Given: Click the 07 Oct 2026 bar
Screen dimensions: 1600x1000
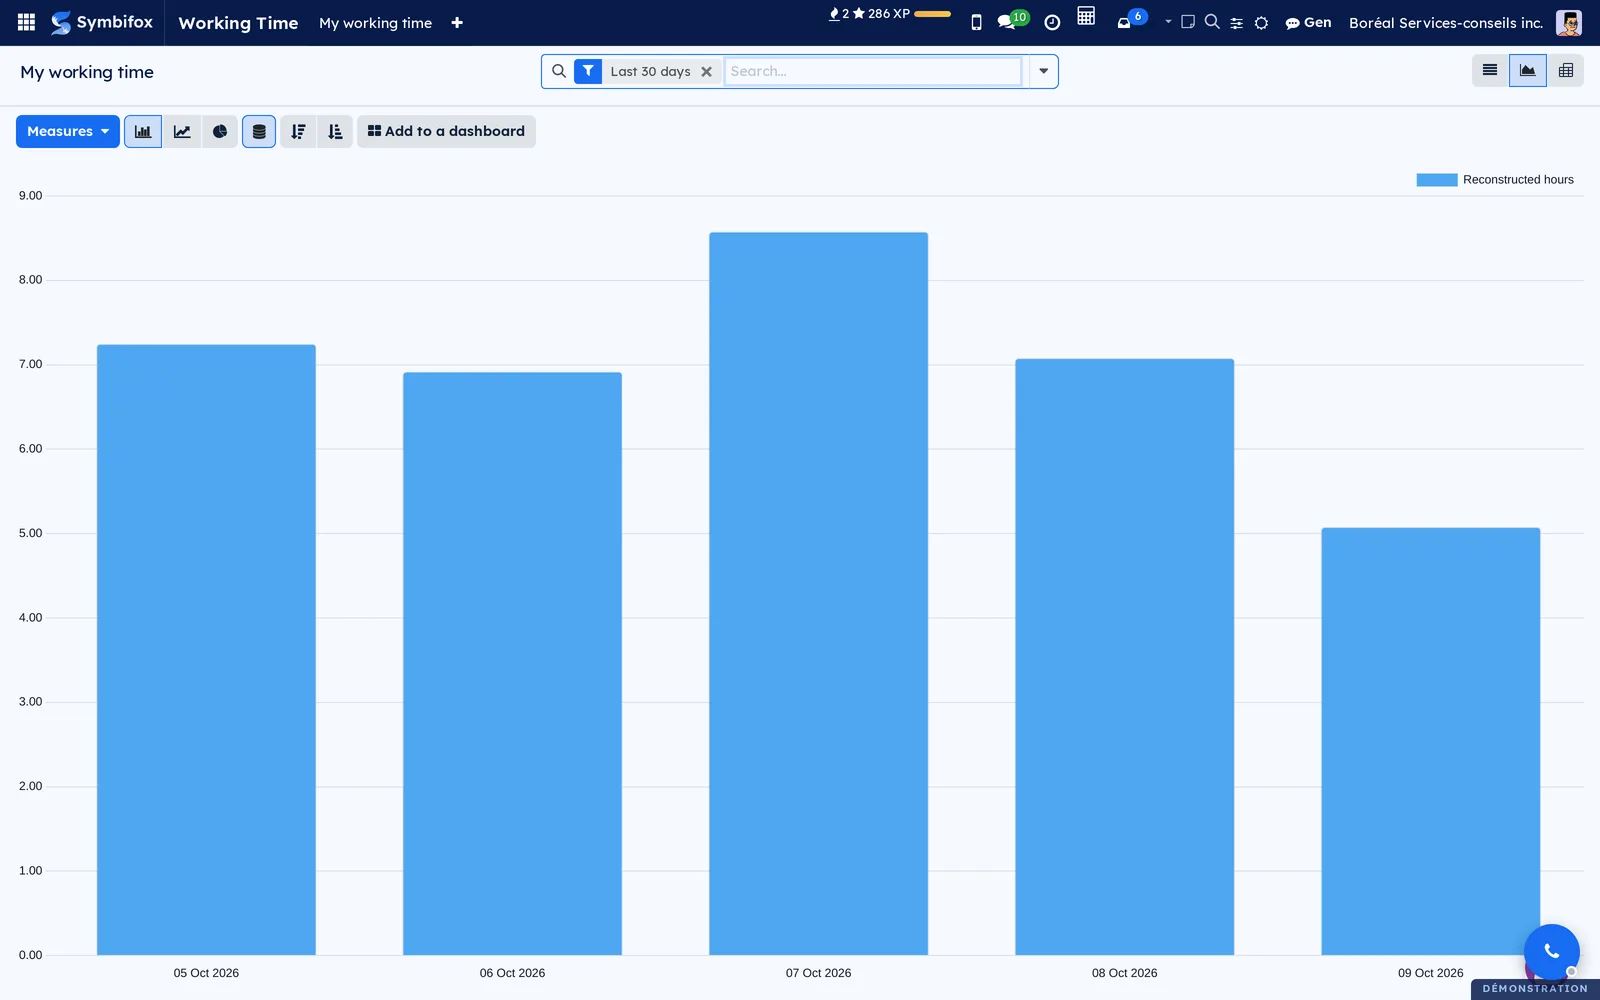Looking at the screenshot, I should [x=818, y=593].
